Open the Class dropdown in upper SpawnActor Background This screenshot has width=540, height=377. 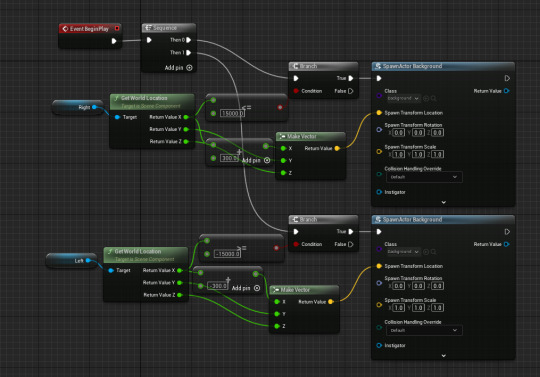403,98
